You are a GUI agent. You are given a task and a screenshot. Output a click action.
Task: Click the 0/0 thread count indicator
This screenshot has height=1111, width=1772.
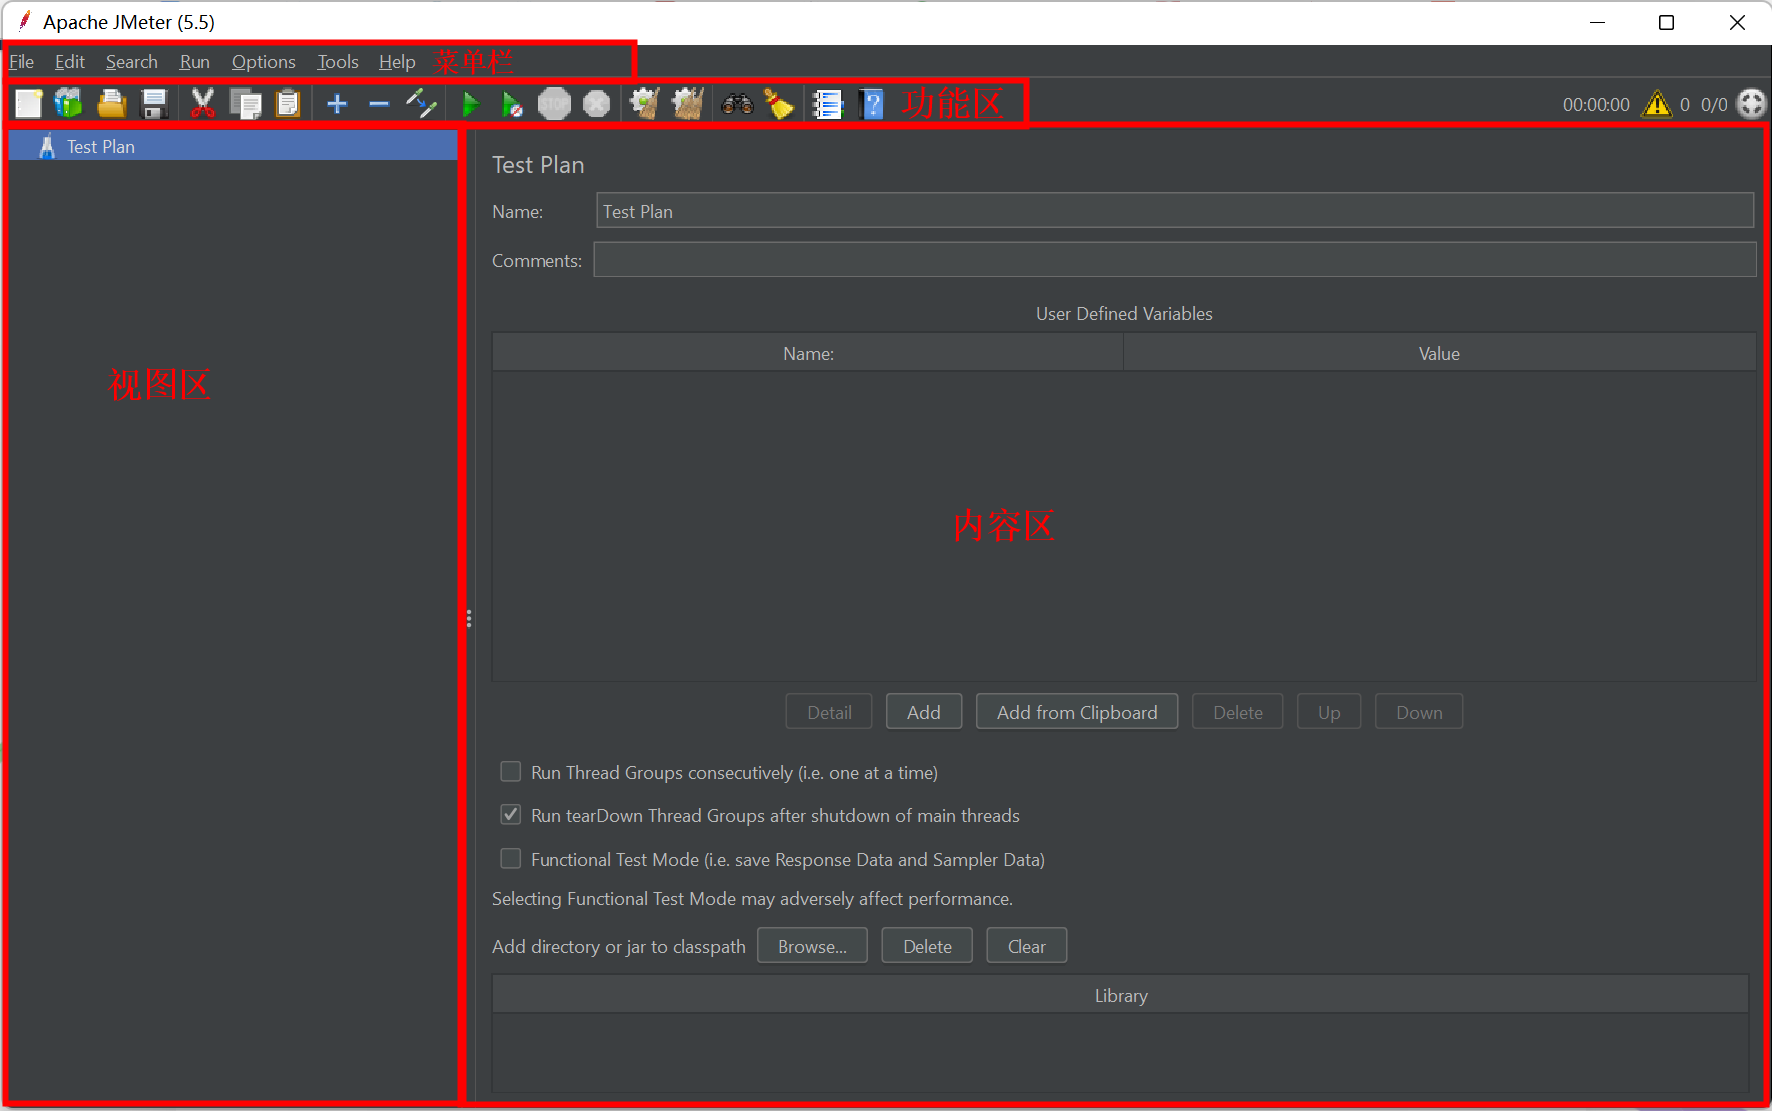pyautogui.click(x=1714, y=104)
